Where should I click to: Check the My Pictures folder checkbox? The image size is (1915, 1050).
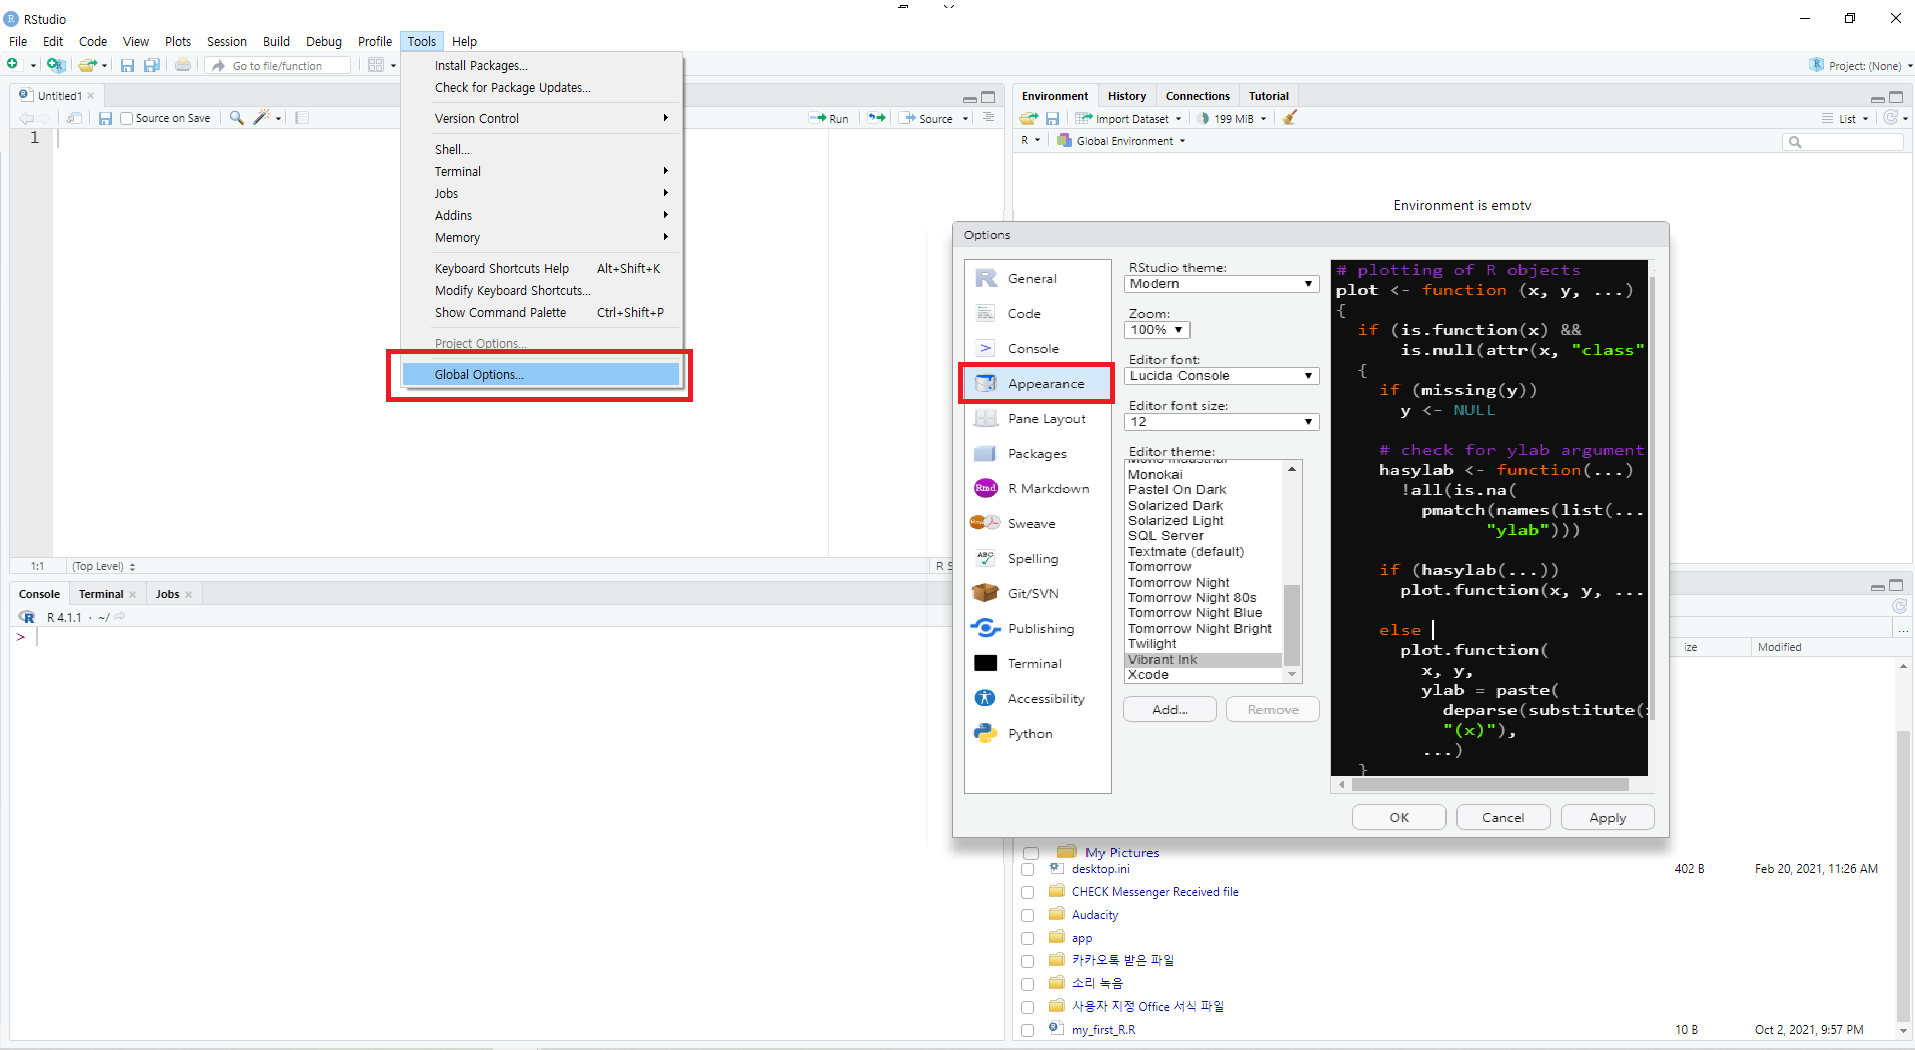(1031, 854)
